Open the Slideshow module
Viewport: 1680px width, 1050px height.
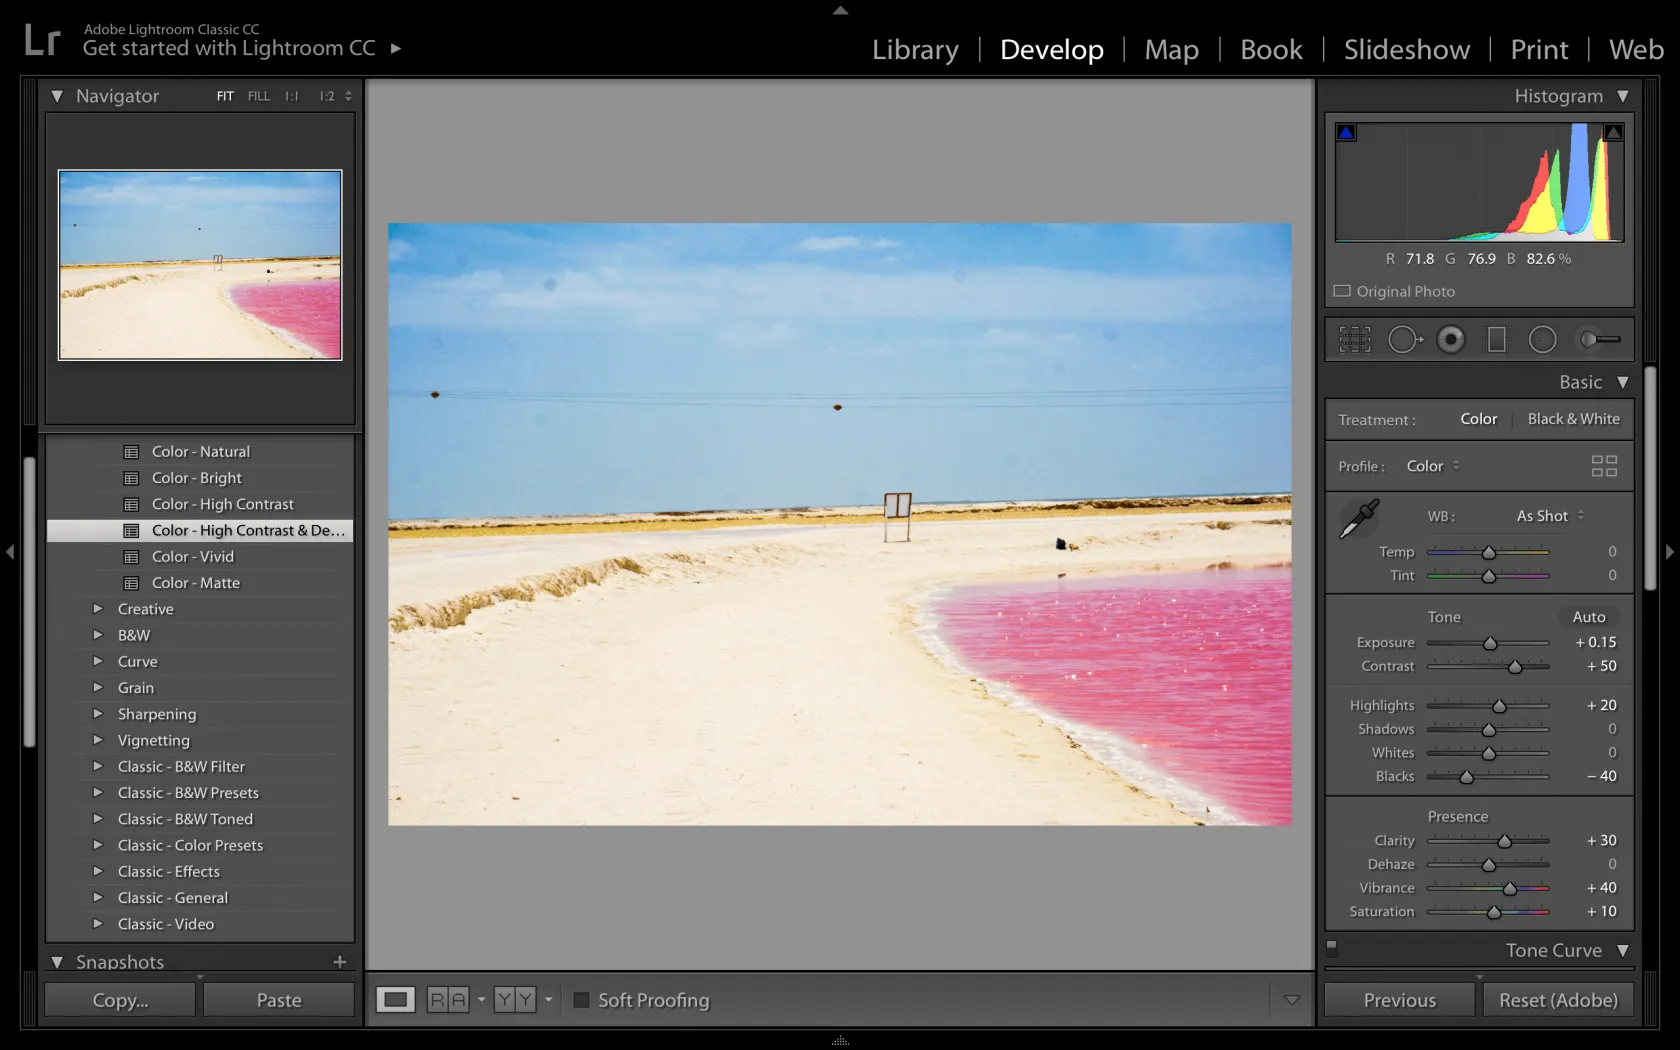coord(1406,50)
